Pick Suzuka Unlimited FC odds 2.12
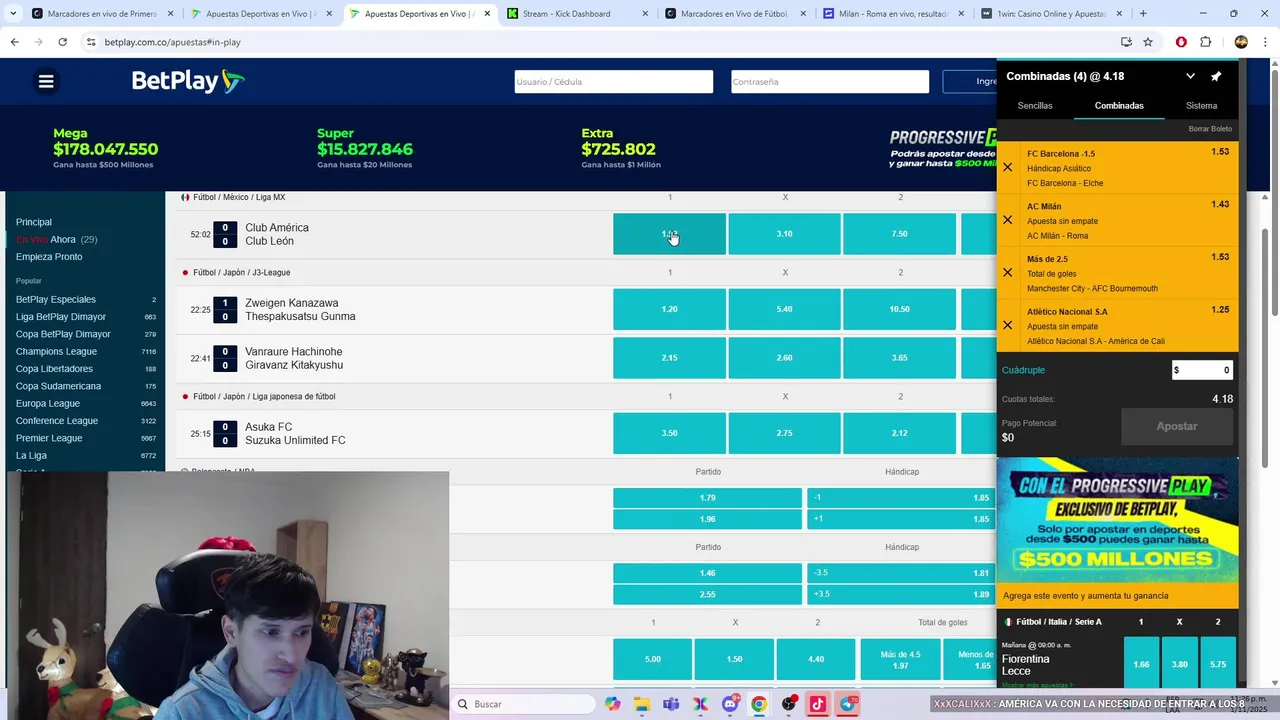The width and height of the screenshot is (1280, 720). click(x=899, y=433)
